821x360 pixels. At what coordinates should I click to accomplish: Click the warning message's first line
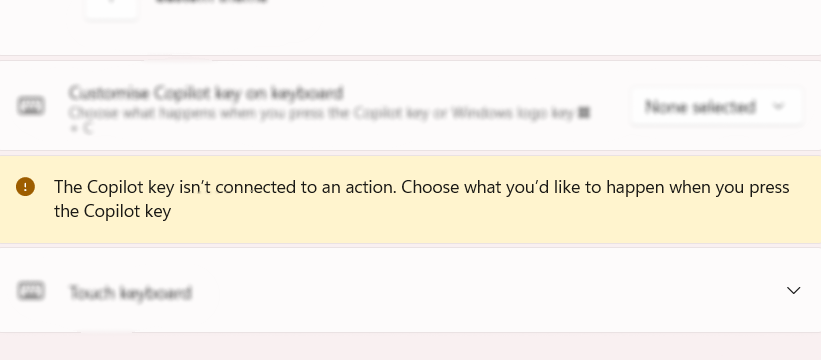click(421, 187)
